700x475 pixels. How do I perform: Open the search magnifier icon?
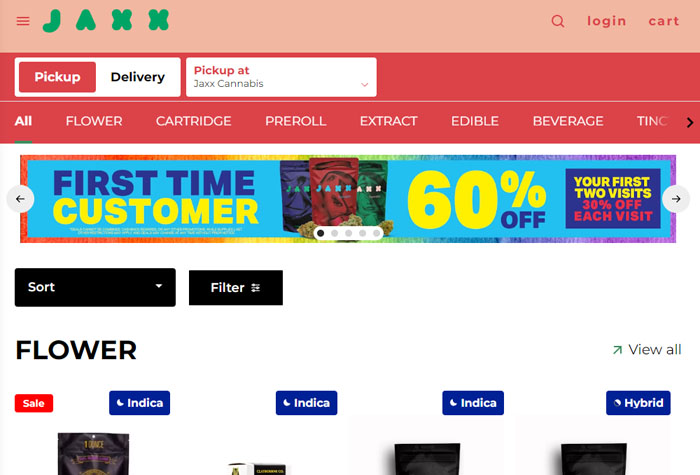click(x=558, y=21)
